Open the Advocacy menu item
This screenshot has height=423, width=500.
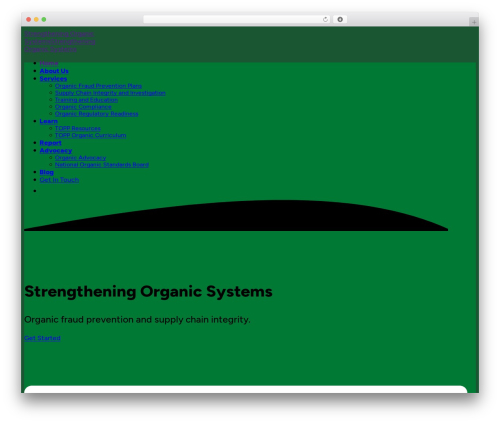coord(56,151)
